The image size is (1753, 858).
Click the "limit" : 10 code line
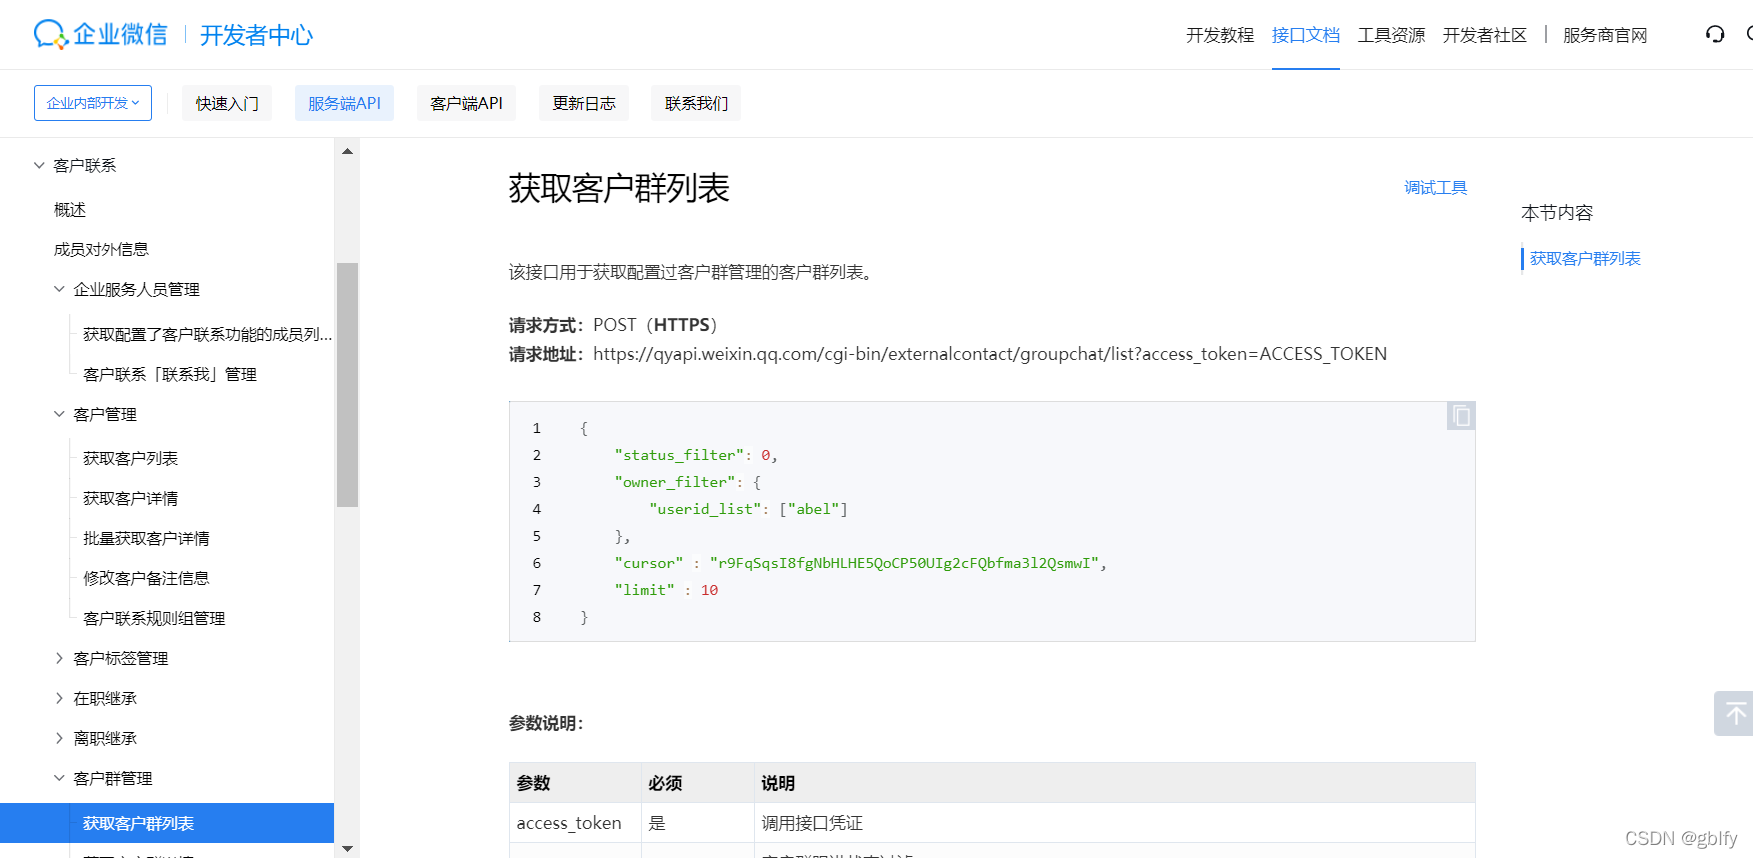click(666, 590)
